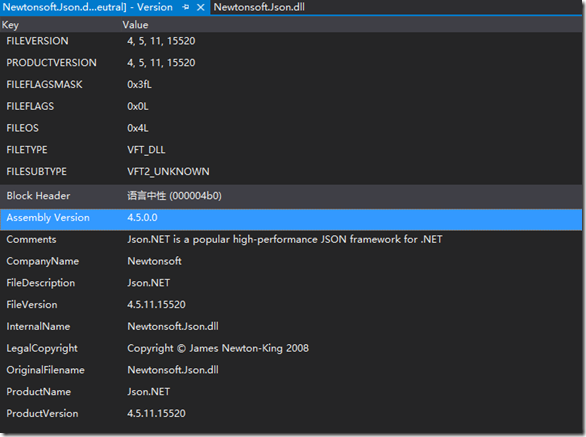The image size is (586, 437).
Task: Click the ProductVersion value 4.5.11.15520
Action: click(156, 413)
